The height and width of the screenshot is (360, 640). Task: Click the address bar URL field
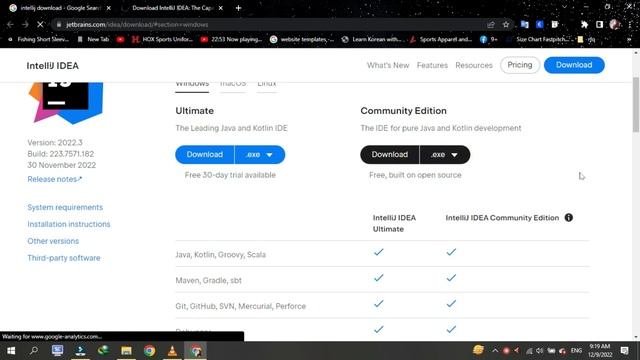click(x=269, y=24)
